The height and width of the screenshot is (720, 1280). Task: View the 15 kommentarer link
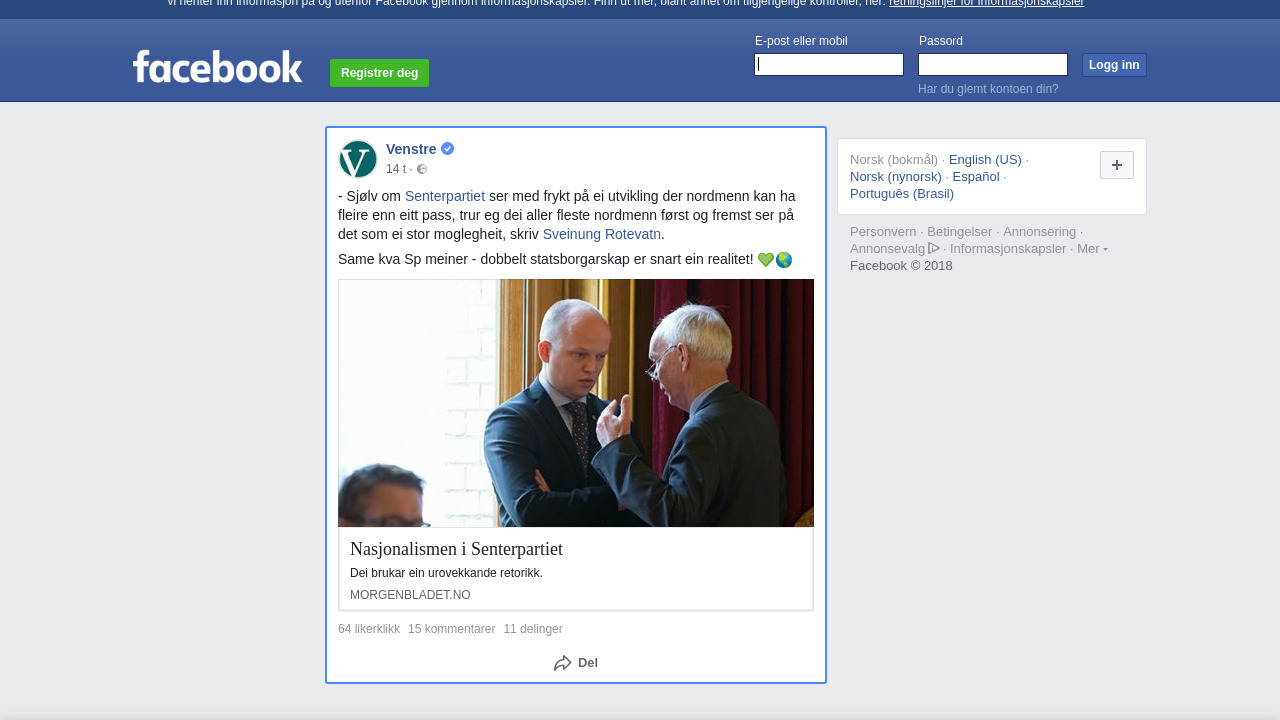(452, 629)
